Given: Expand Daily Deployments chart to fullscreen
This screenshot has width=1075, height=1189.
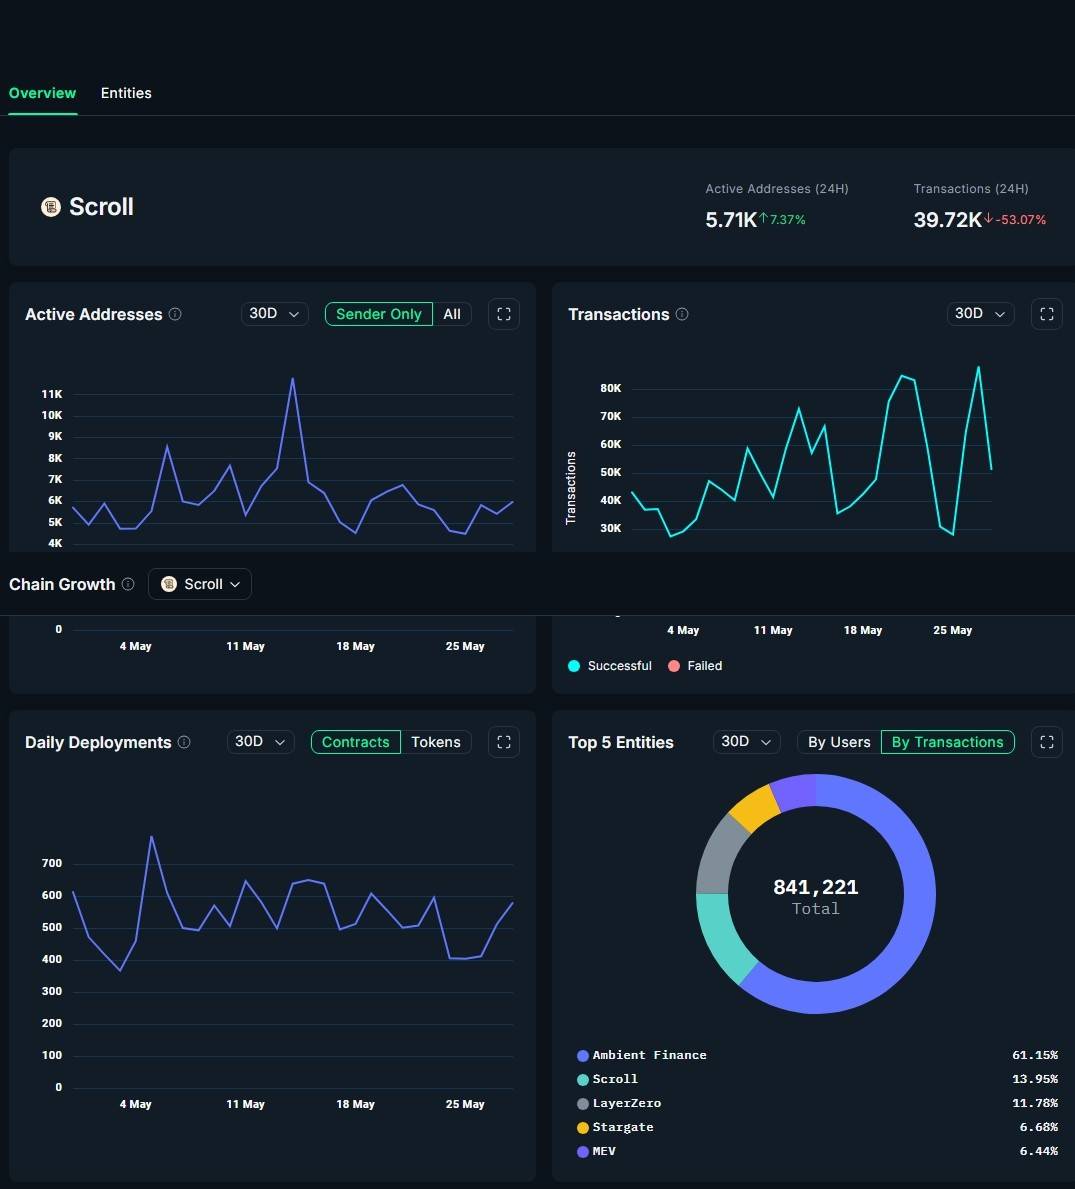Looking at the screenshot, I should pos(503,742).
